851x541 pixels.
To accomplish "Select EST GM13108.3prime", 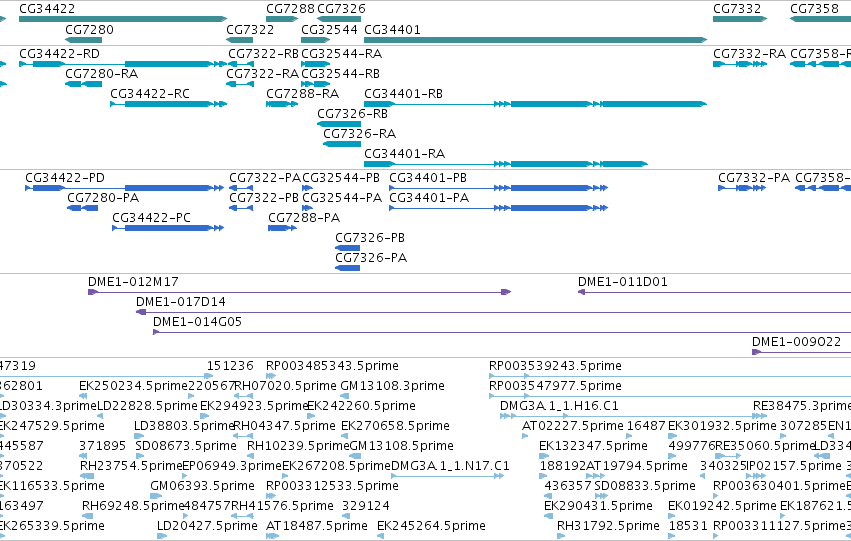I will point(343,396).
